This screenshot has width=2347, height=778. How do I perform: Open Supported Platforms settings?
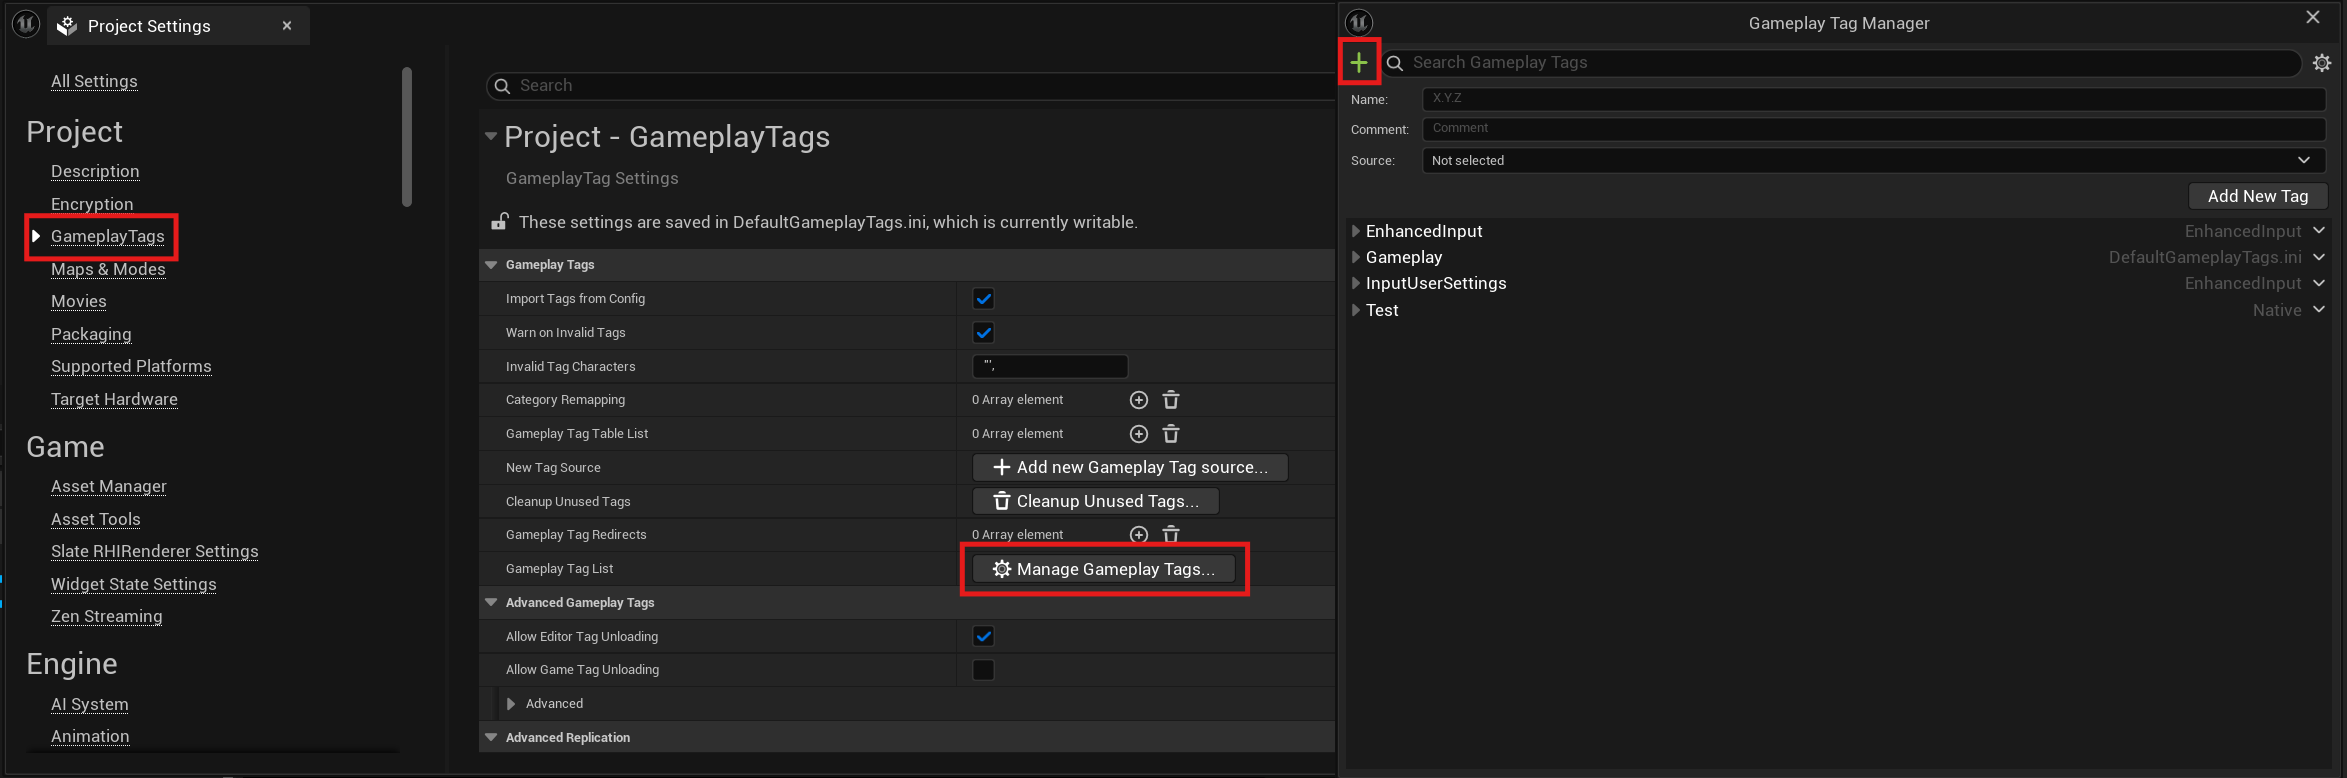(x=131, y=366)
